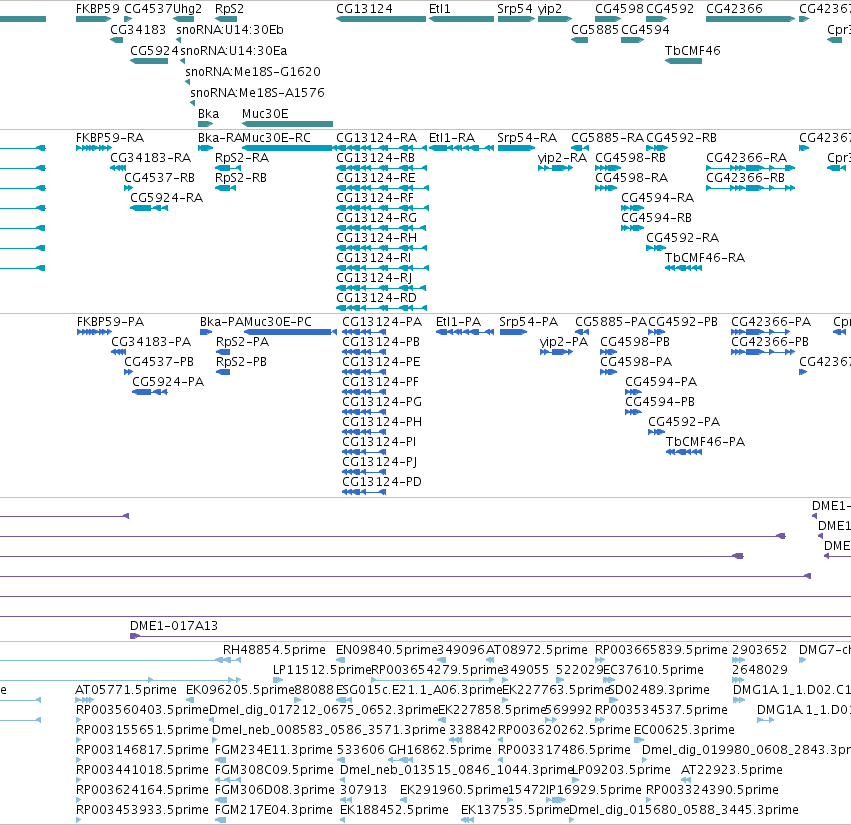This screenshot has width=851, height=825.
Task: Click BAC clone DME1-017A13
Action: (174, 626)
